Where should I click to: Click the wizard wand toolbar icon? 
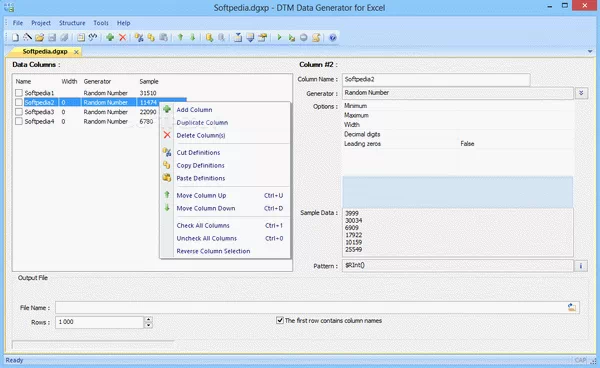point(27,37)
